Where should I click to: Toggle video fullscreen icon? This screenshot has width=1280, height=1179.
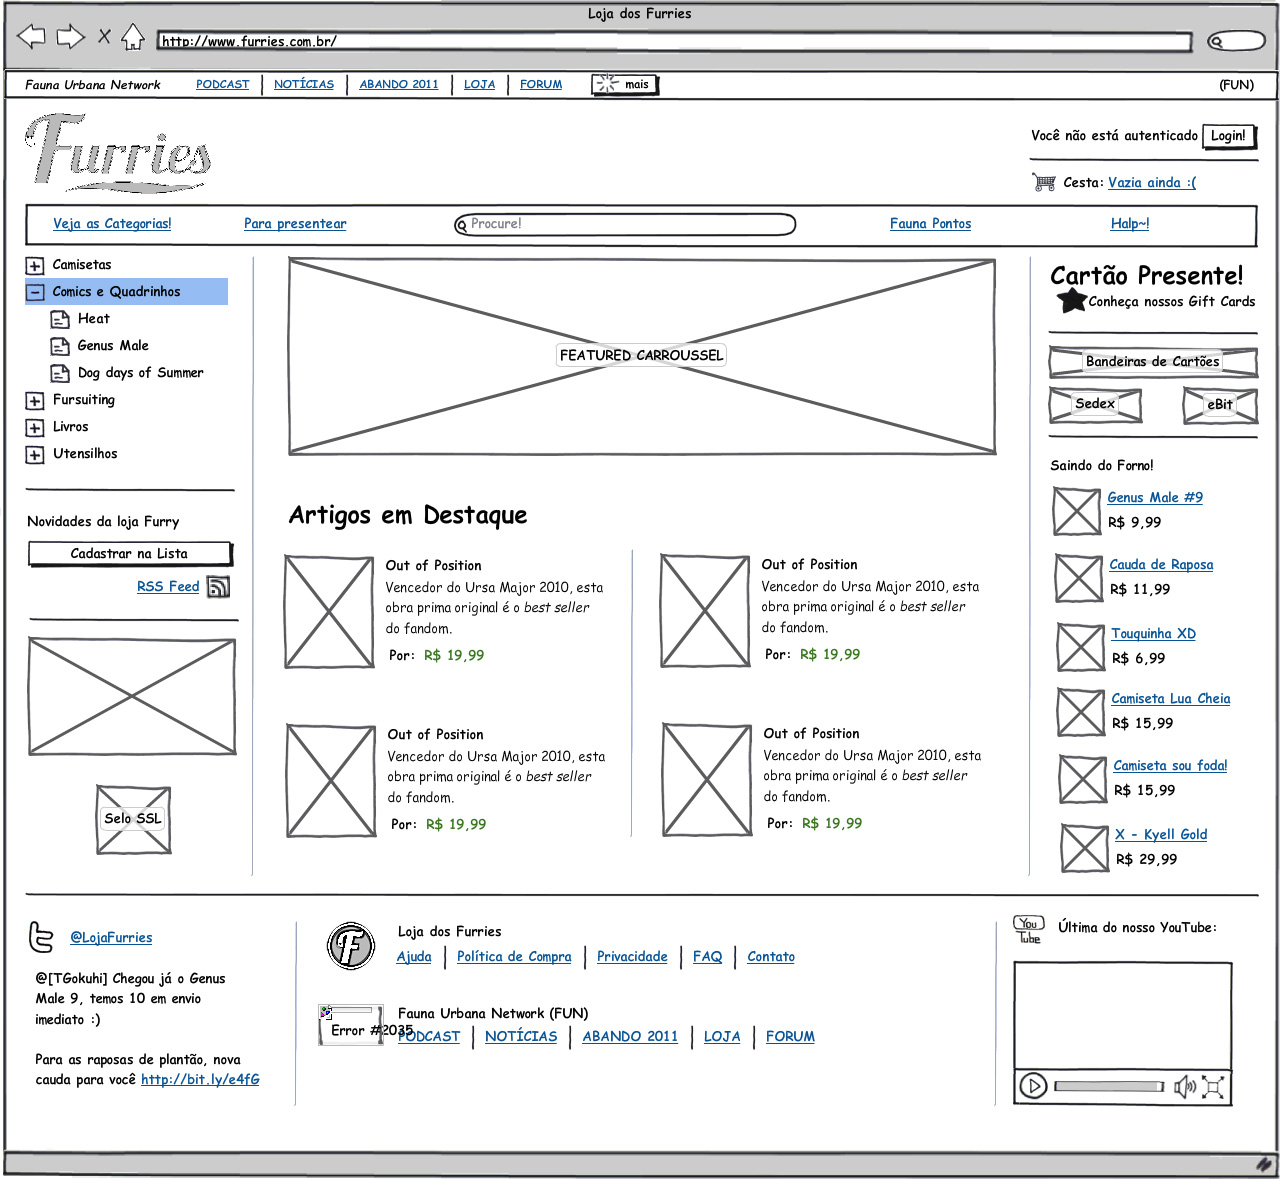1213,1087
